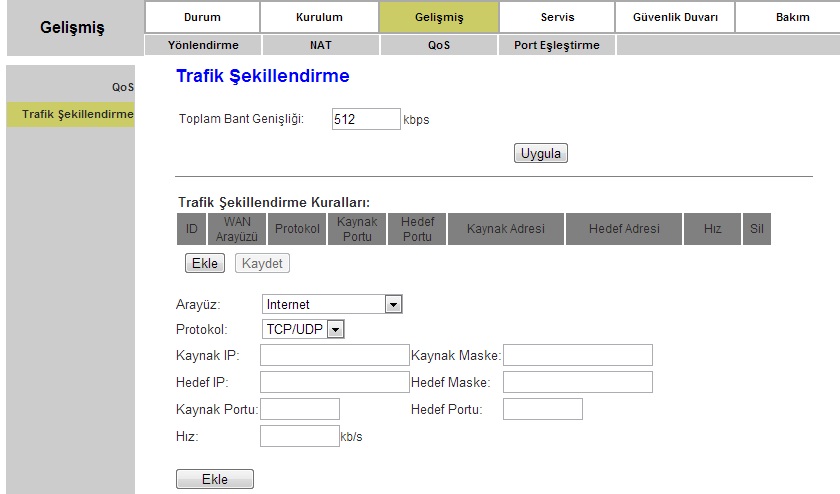Select Trafik Şekillendirme in the sidebar
The width and height of the screenshot is (840, 494).
point(71,114)
